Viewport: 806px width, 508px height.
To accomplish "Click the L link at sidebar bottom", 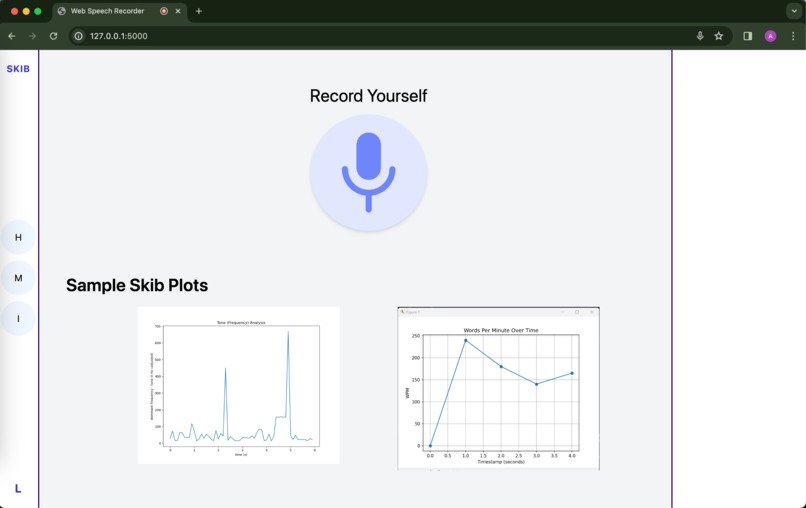I will pyautogui.click(x=18, y=488).
